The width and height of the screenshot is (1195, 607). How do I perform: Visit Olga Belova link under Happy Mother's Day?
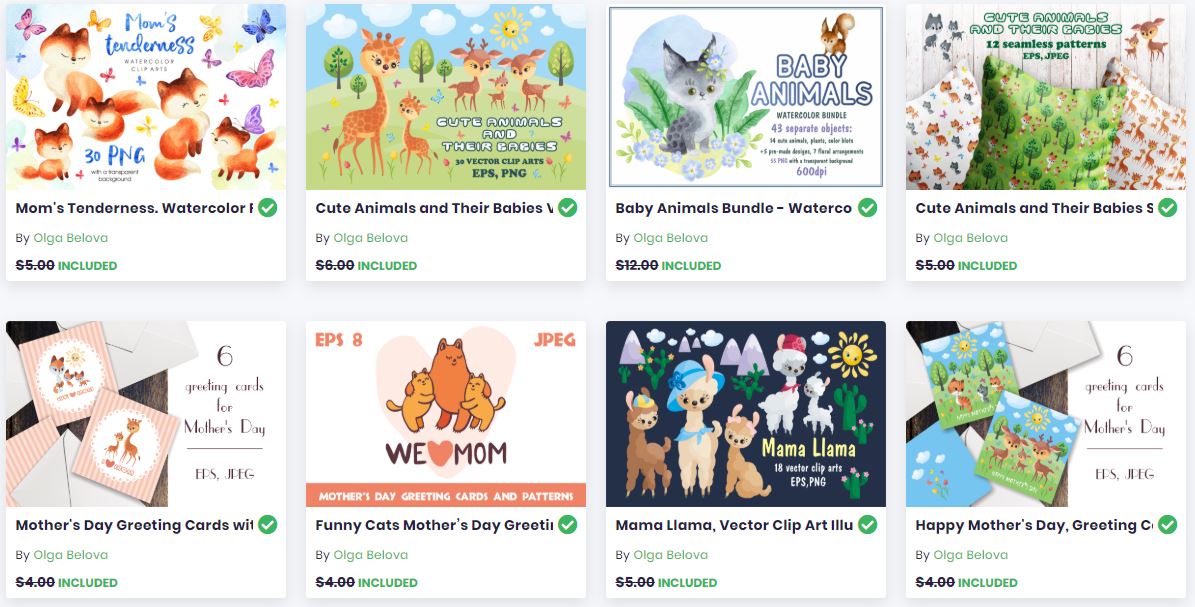[x=970, y=555]
